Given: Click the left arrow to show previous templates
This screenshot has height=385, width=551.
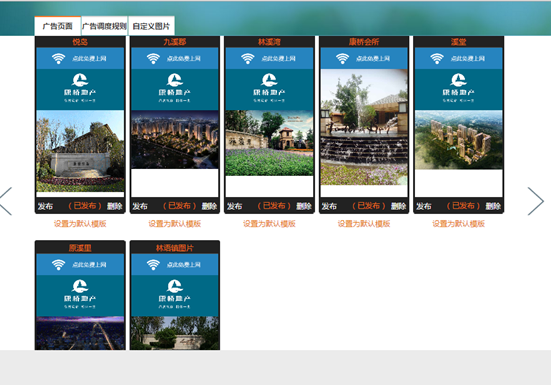Looking at the screenshot, I should point(6,201).
